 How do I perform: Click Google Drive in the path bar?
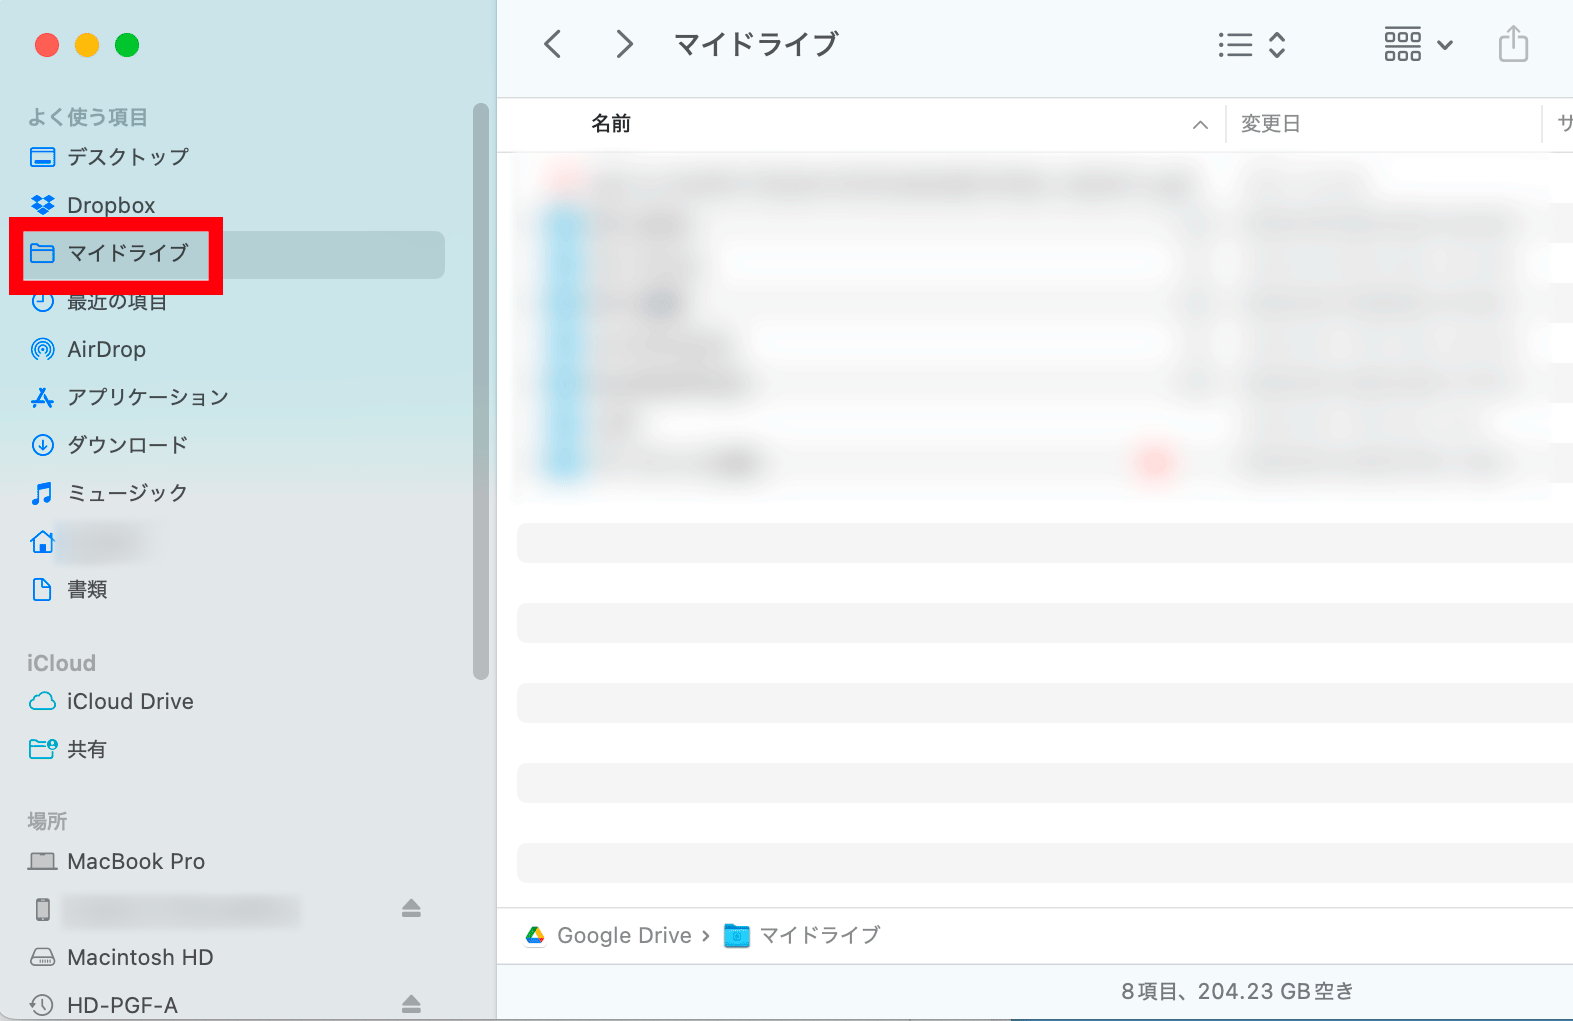point(624,935)
